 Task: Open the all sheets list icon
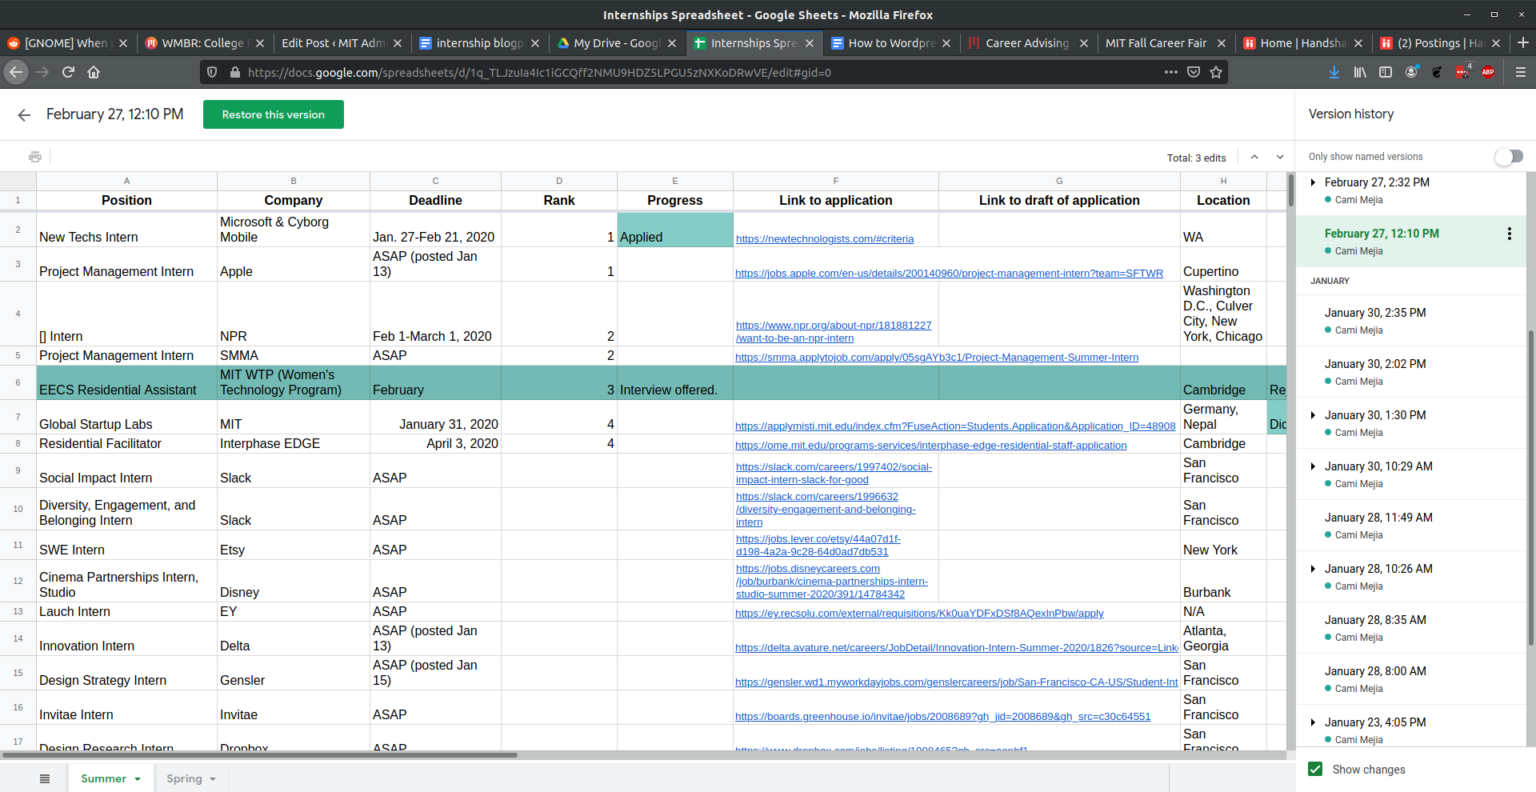(x=44, y=779)
